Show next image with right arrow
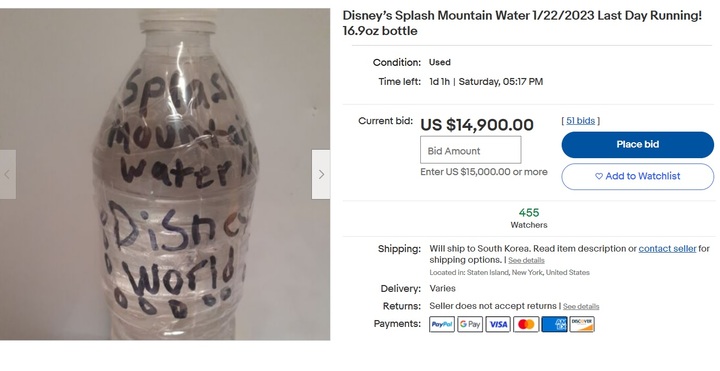The image size is (720, 371). 321,174
